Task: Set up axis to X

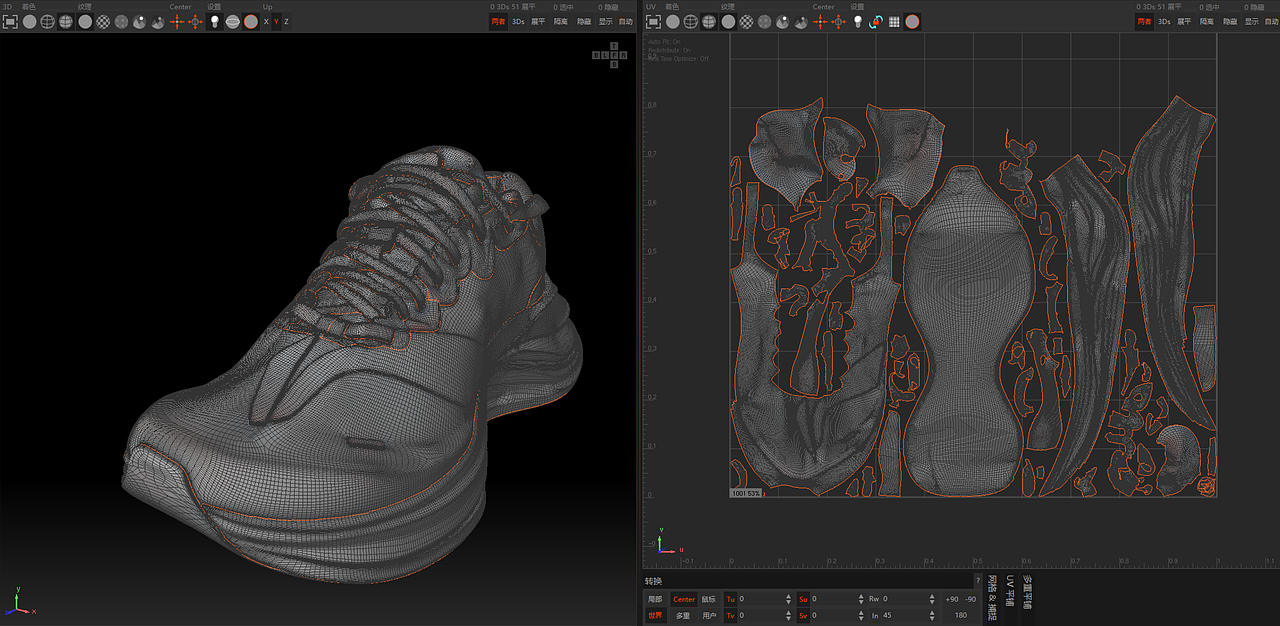Action: [x=266, y=21]
